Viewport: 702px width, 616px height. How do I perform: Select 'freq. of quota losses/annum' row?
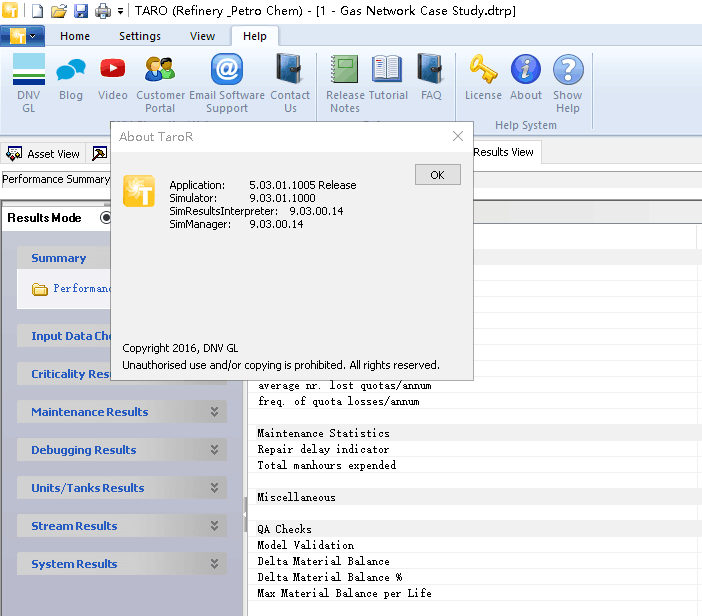pos(475,401)
